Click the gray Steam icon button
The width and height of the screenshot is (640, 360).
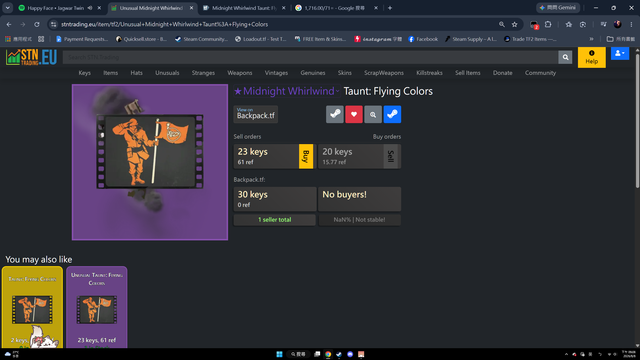335,115
